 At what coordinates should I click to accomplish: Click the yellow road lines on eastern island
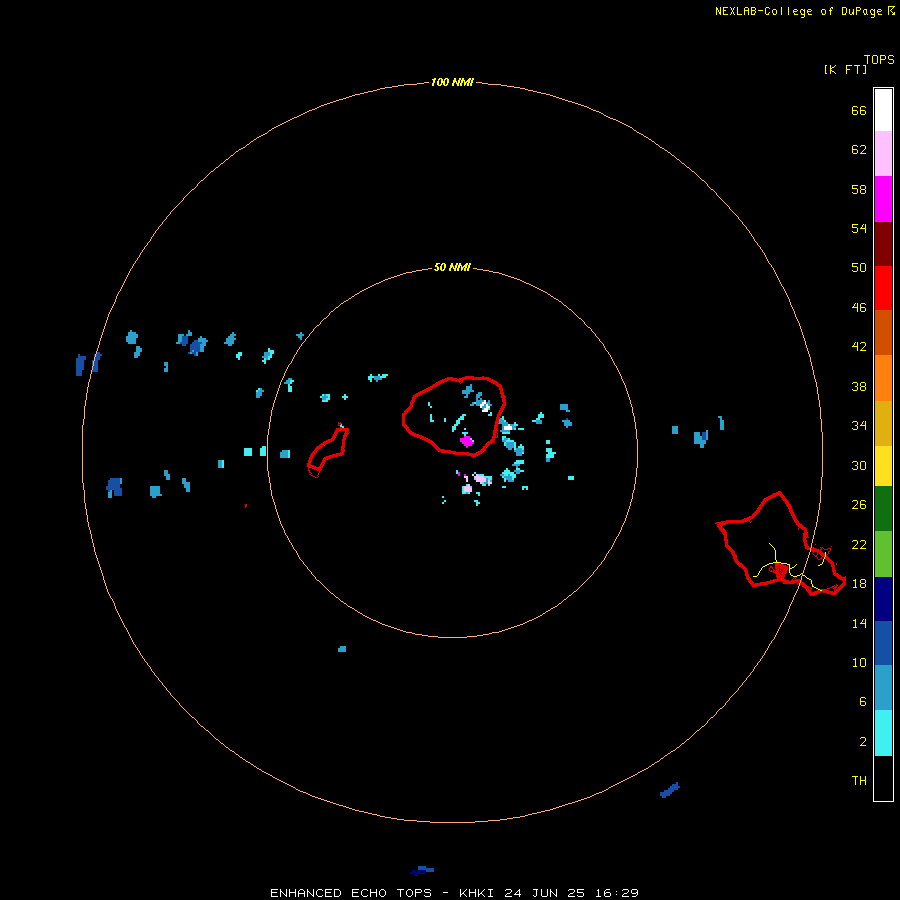click(x=791, y=567)
